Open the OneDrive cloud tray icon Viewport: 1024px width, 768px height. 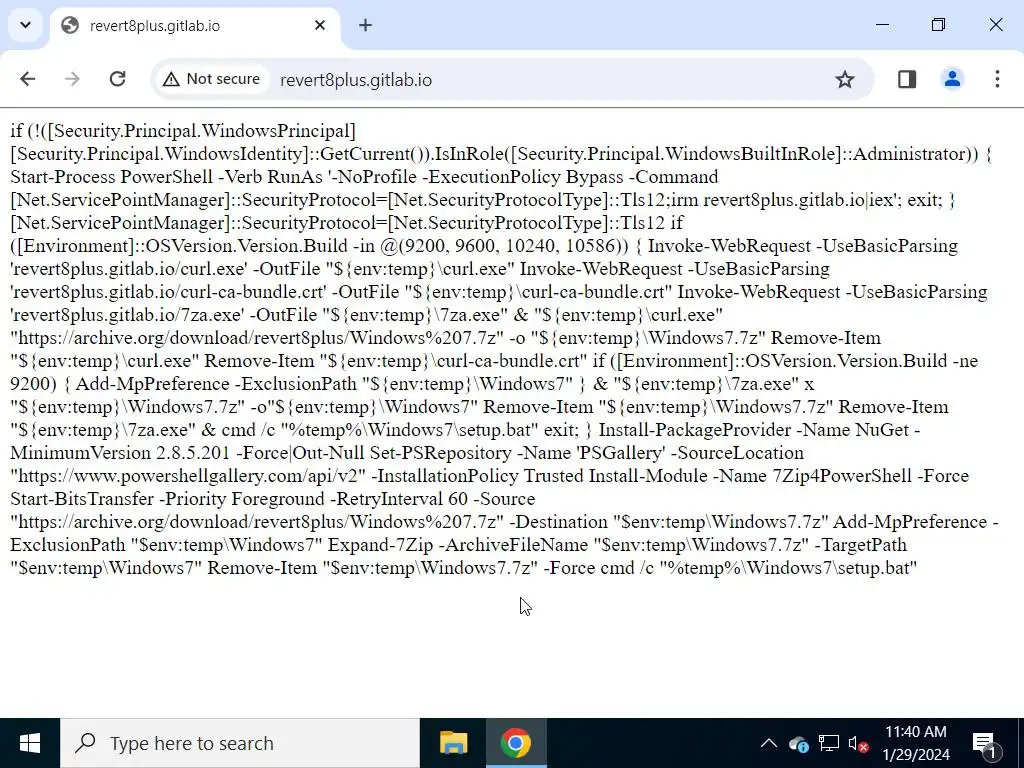[799, 744]
